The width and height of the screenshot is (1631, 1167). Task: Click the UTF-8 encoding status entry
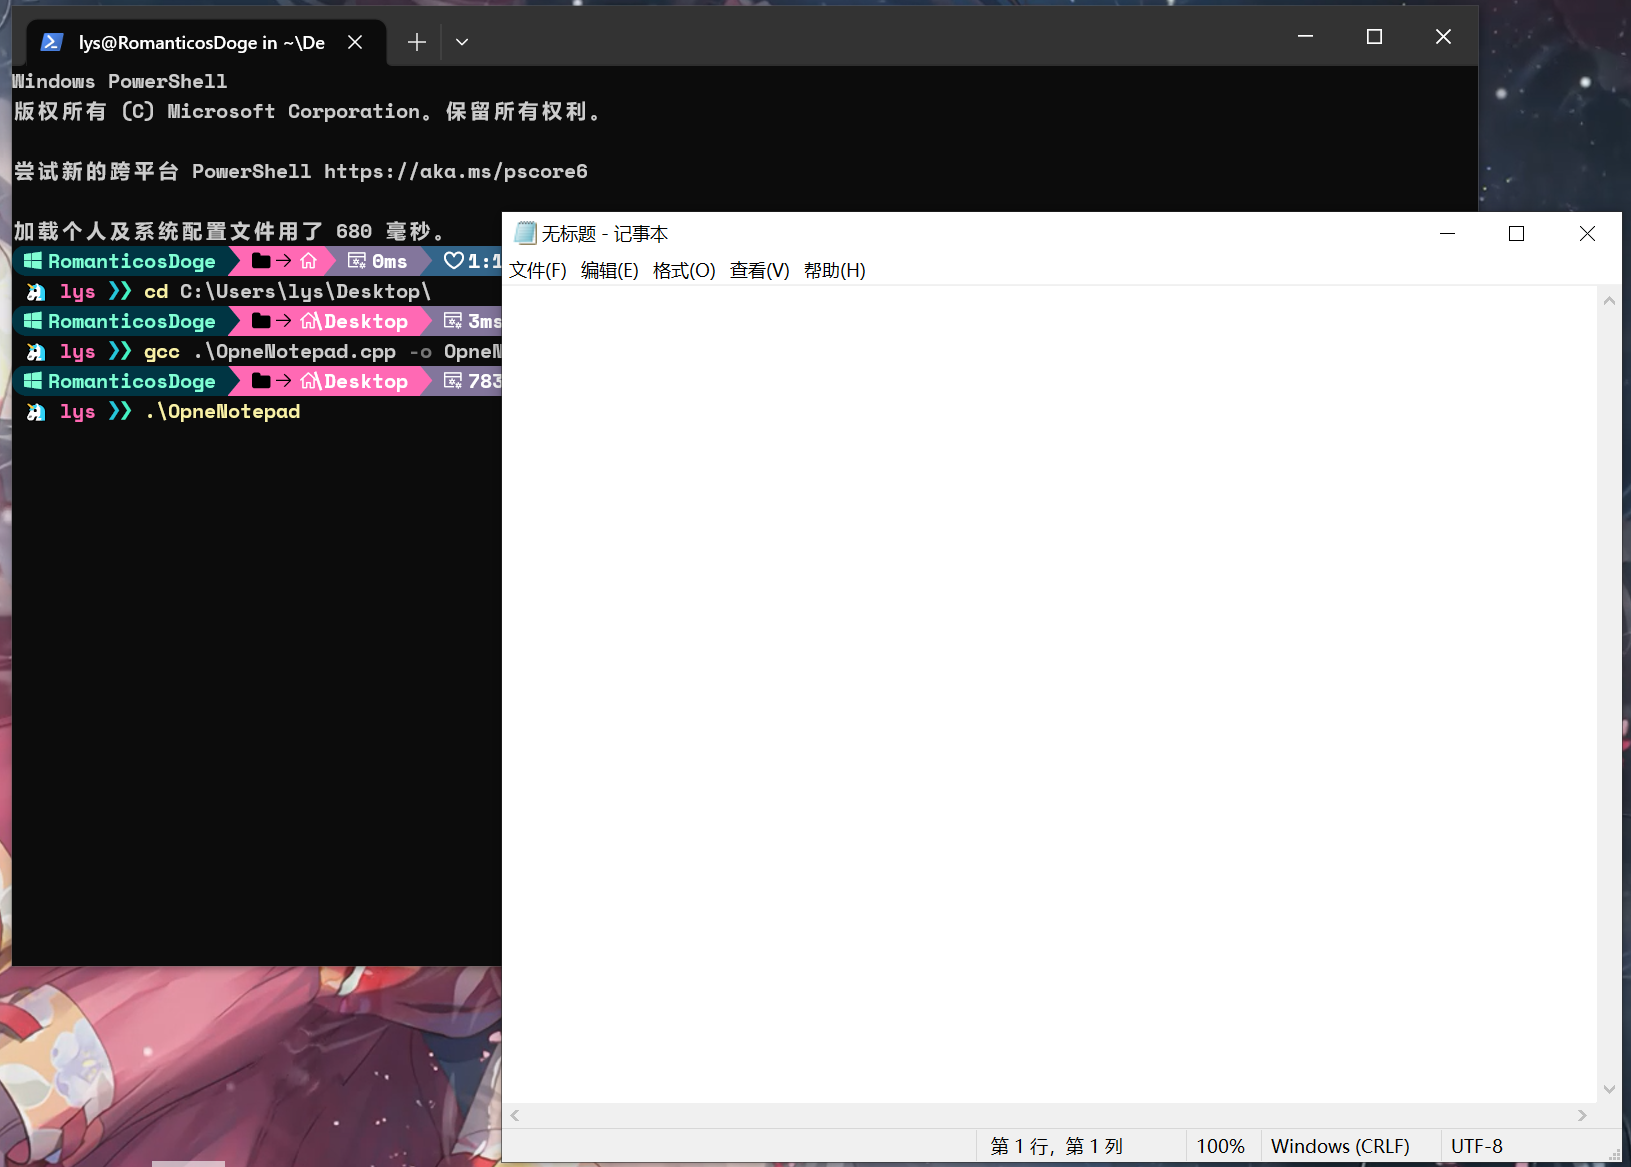(1477, 1146)
